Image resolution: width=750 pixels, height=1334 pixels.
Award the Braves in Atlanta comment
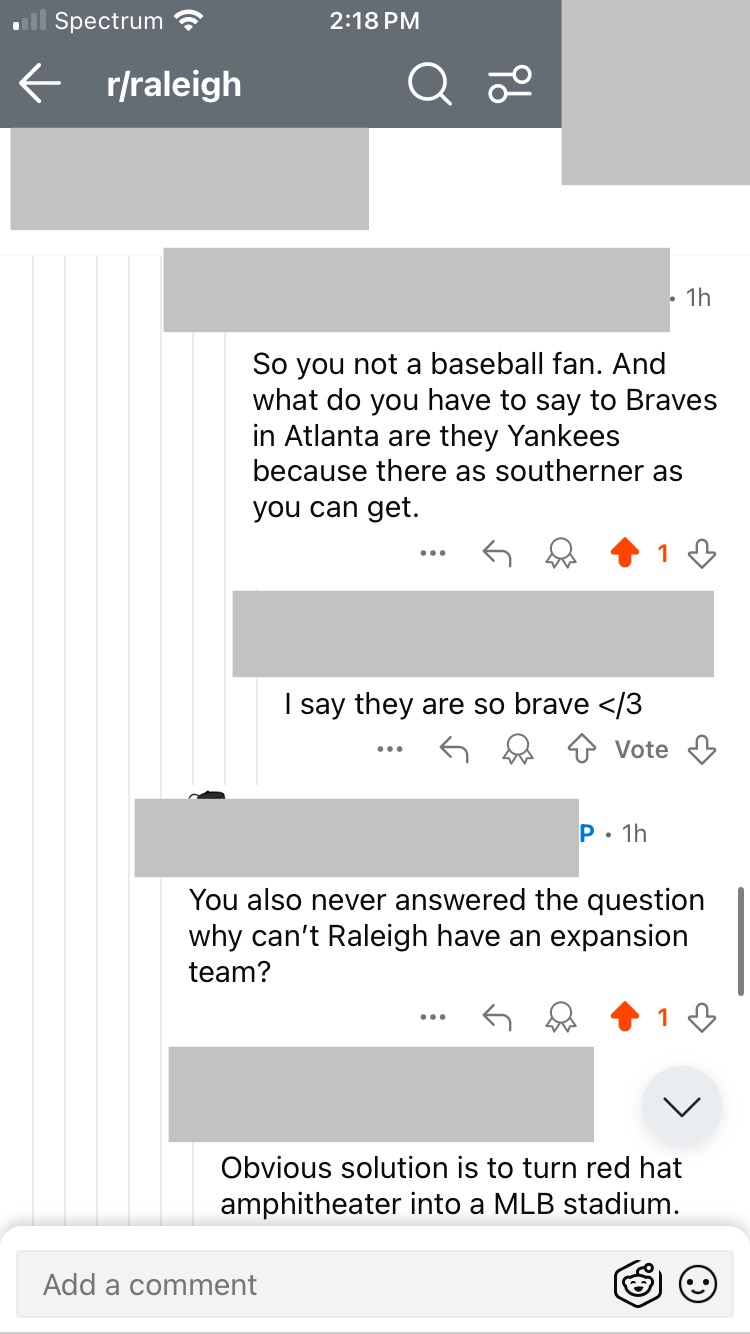(560, 553)
